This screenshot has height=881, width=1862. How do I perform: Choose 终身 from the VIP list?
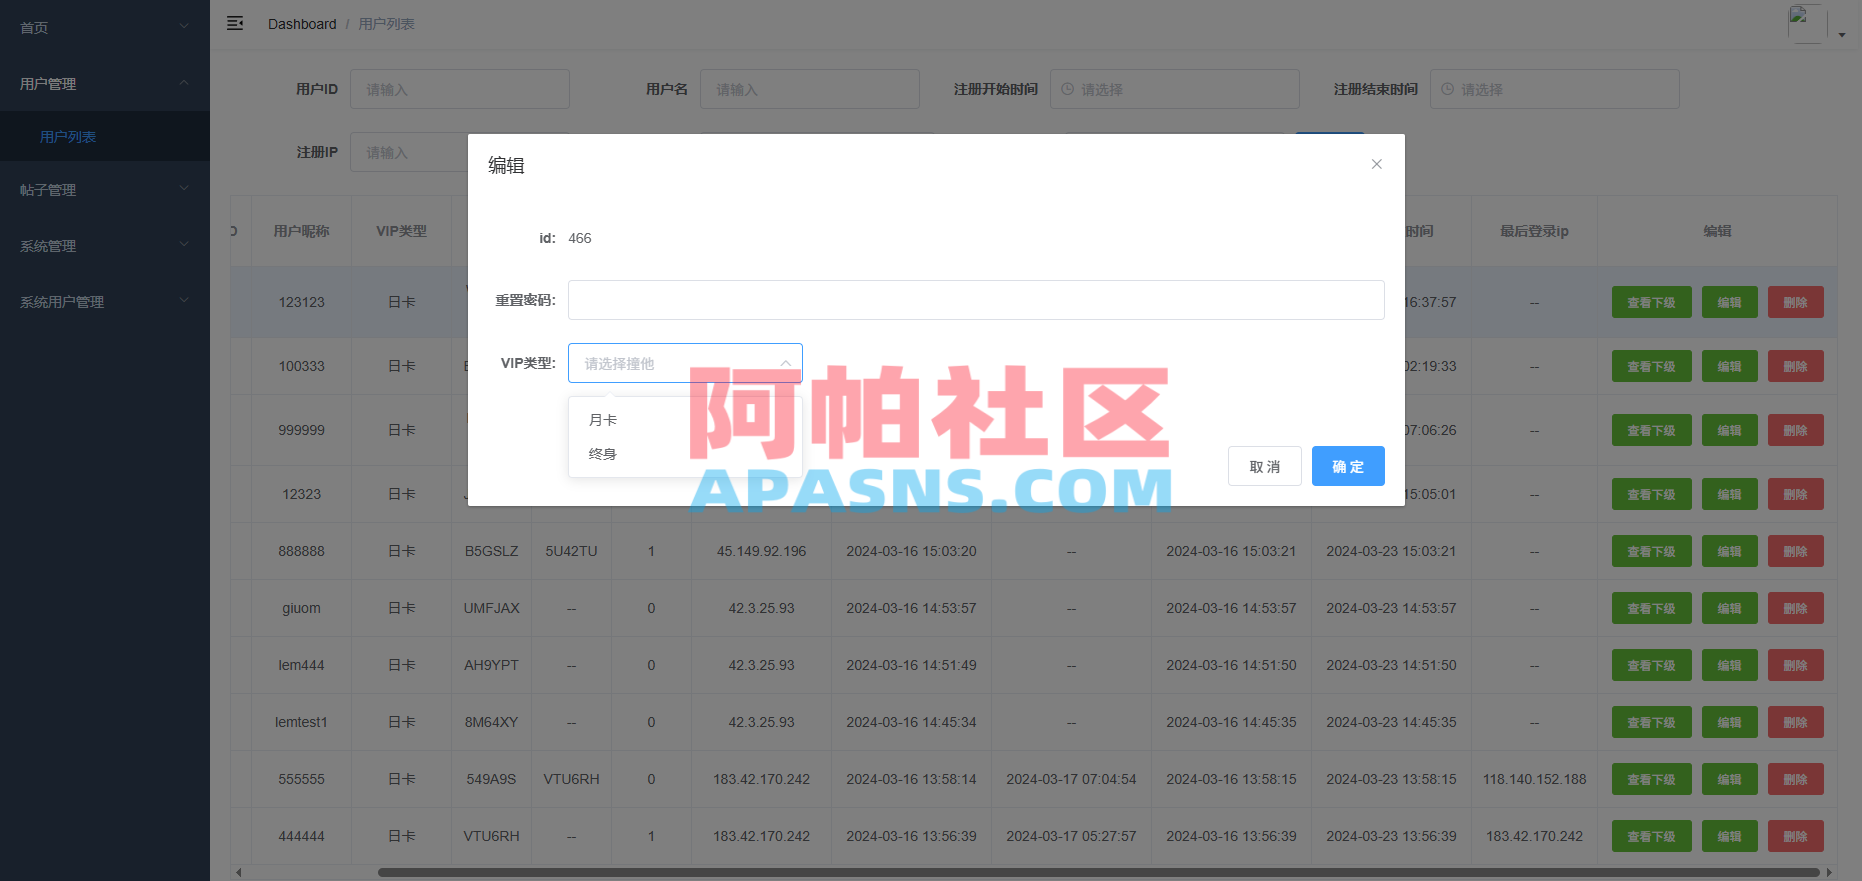(685, 454)
